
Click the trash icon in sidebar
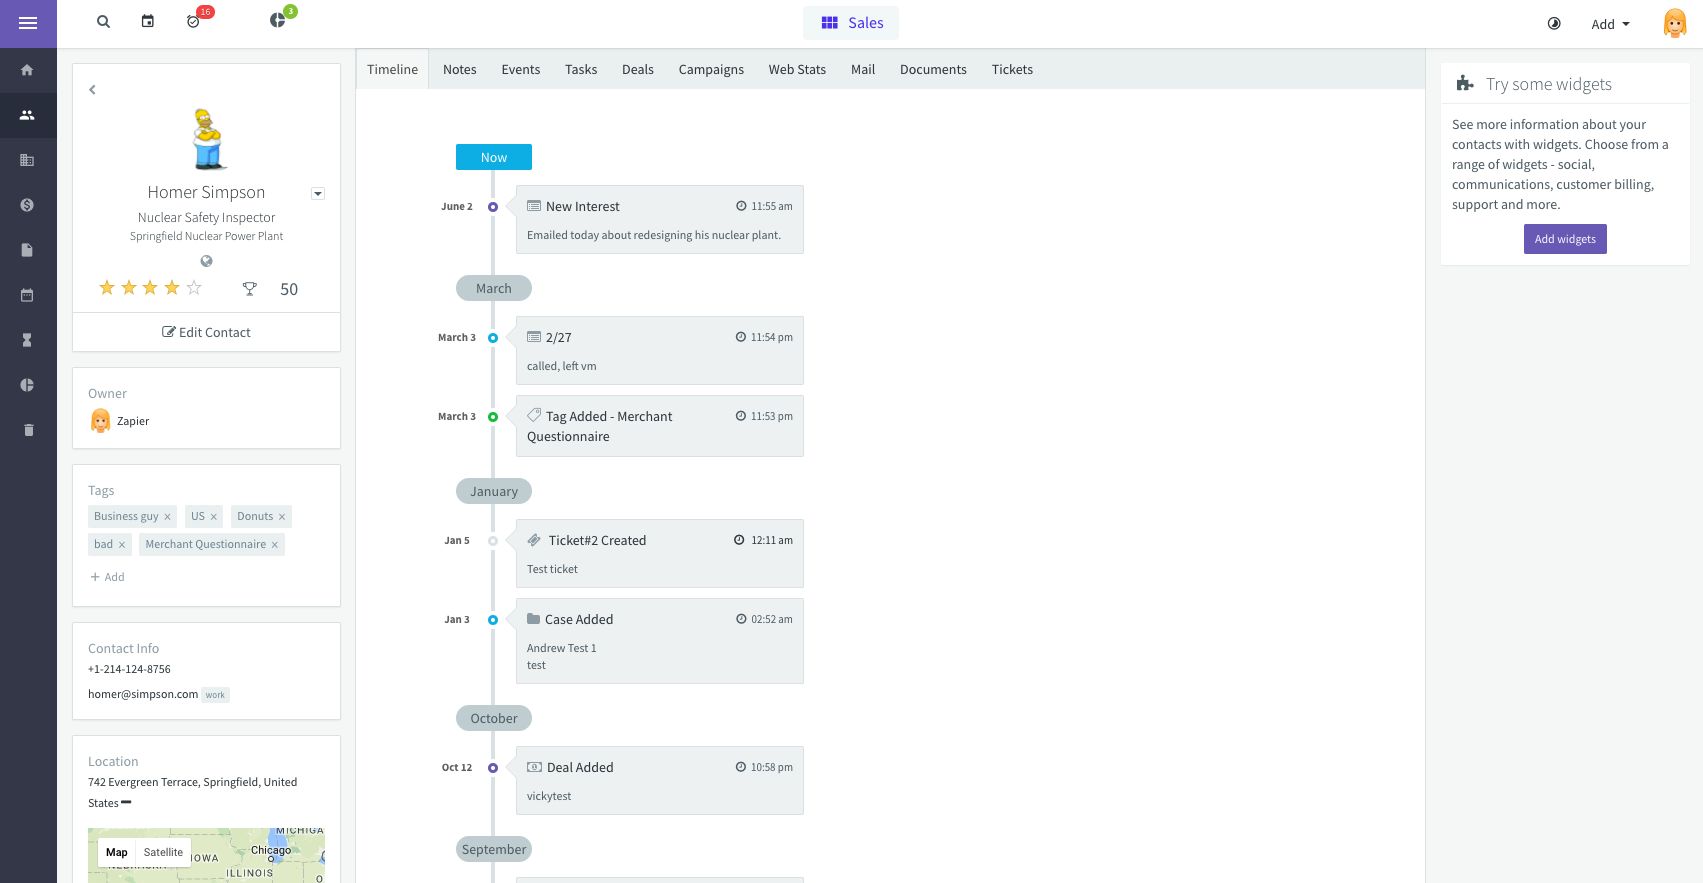[28, 430]
